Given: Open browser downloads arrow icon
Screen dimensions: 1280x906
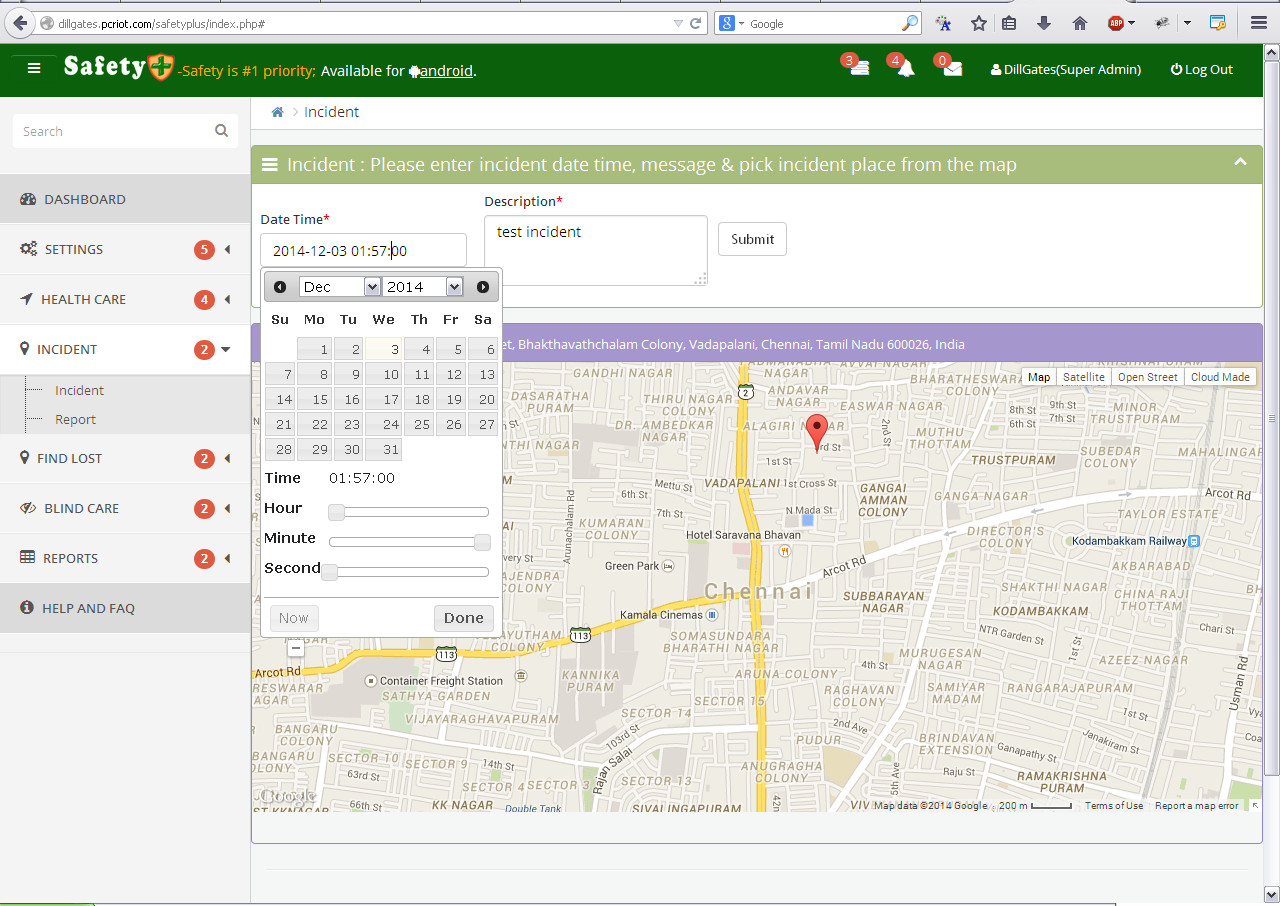Looking at the screenshot, I should [1044, 23].
